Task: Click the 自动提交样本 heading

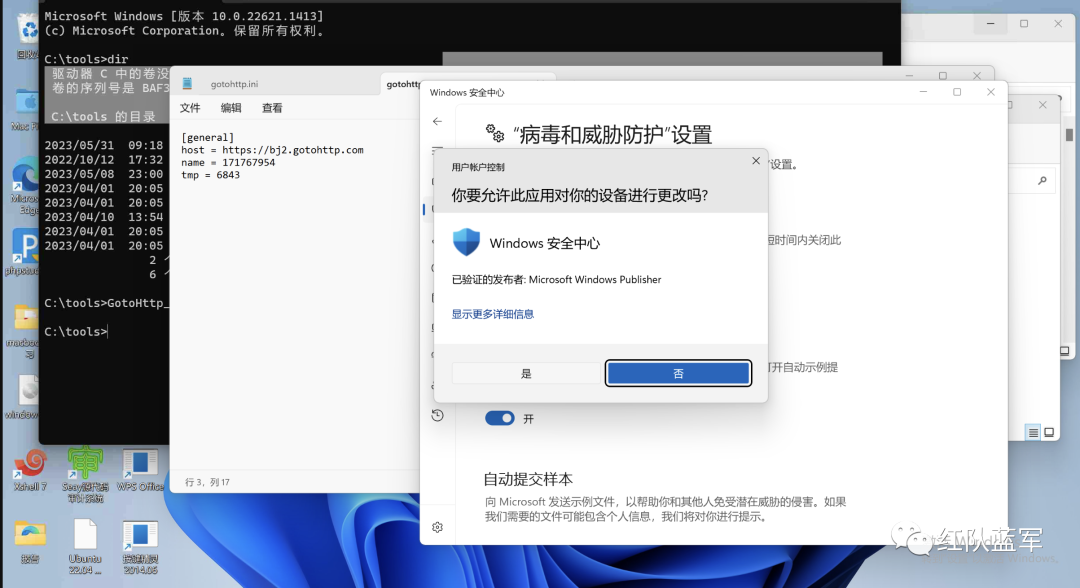Action: tap(528, 479)
